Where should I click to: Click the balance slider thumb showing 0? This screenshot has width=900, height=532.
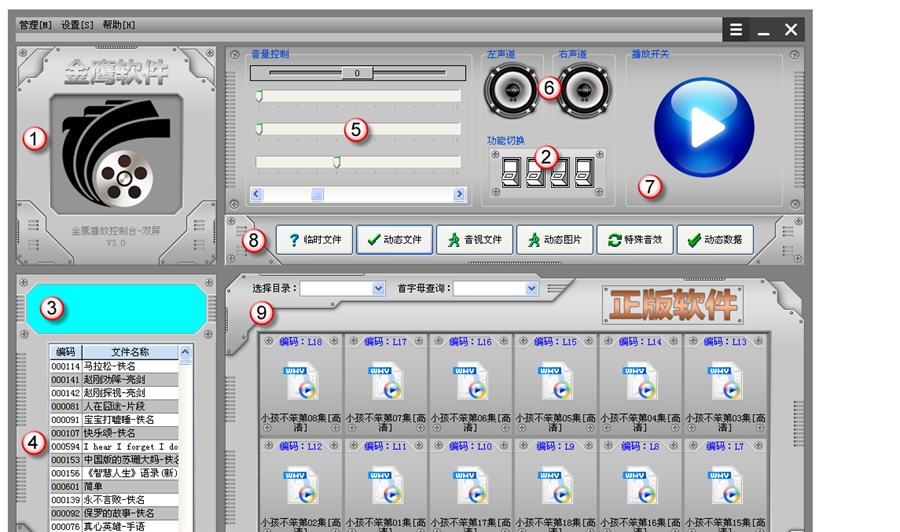357,73
